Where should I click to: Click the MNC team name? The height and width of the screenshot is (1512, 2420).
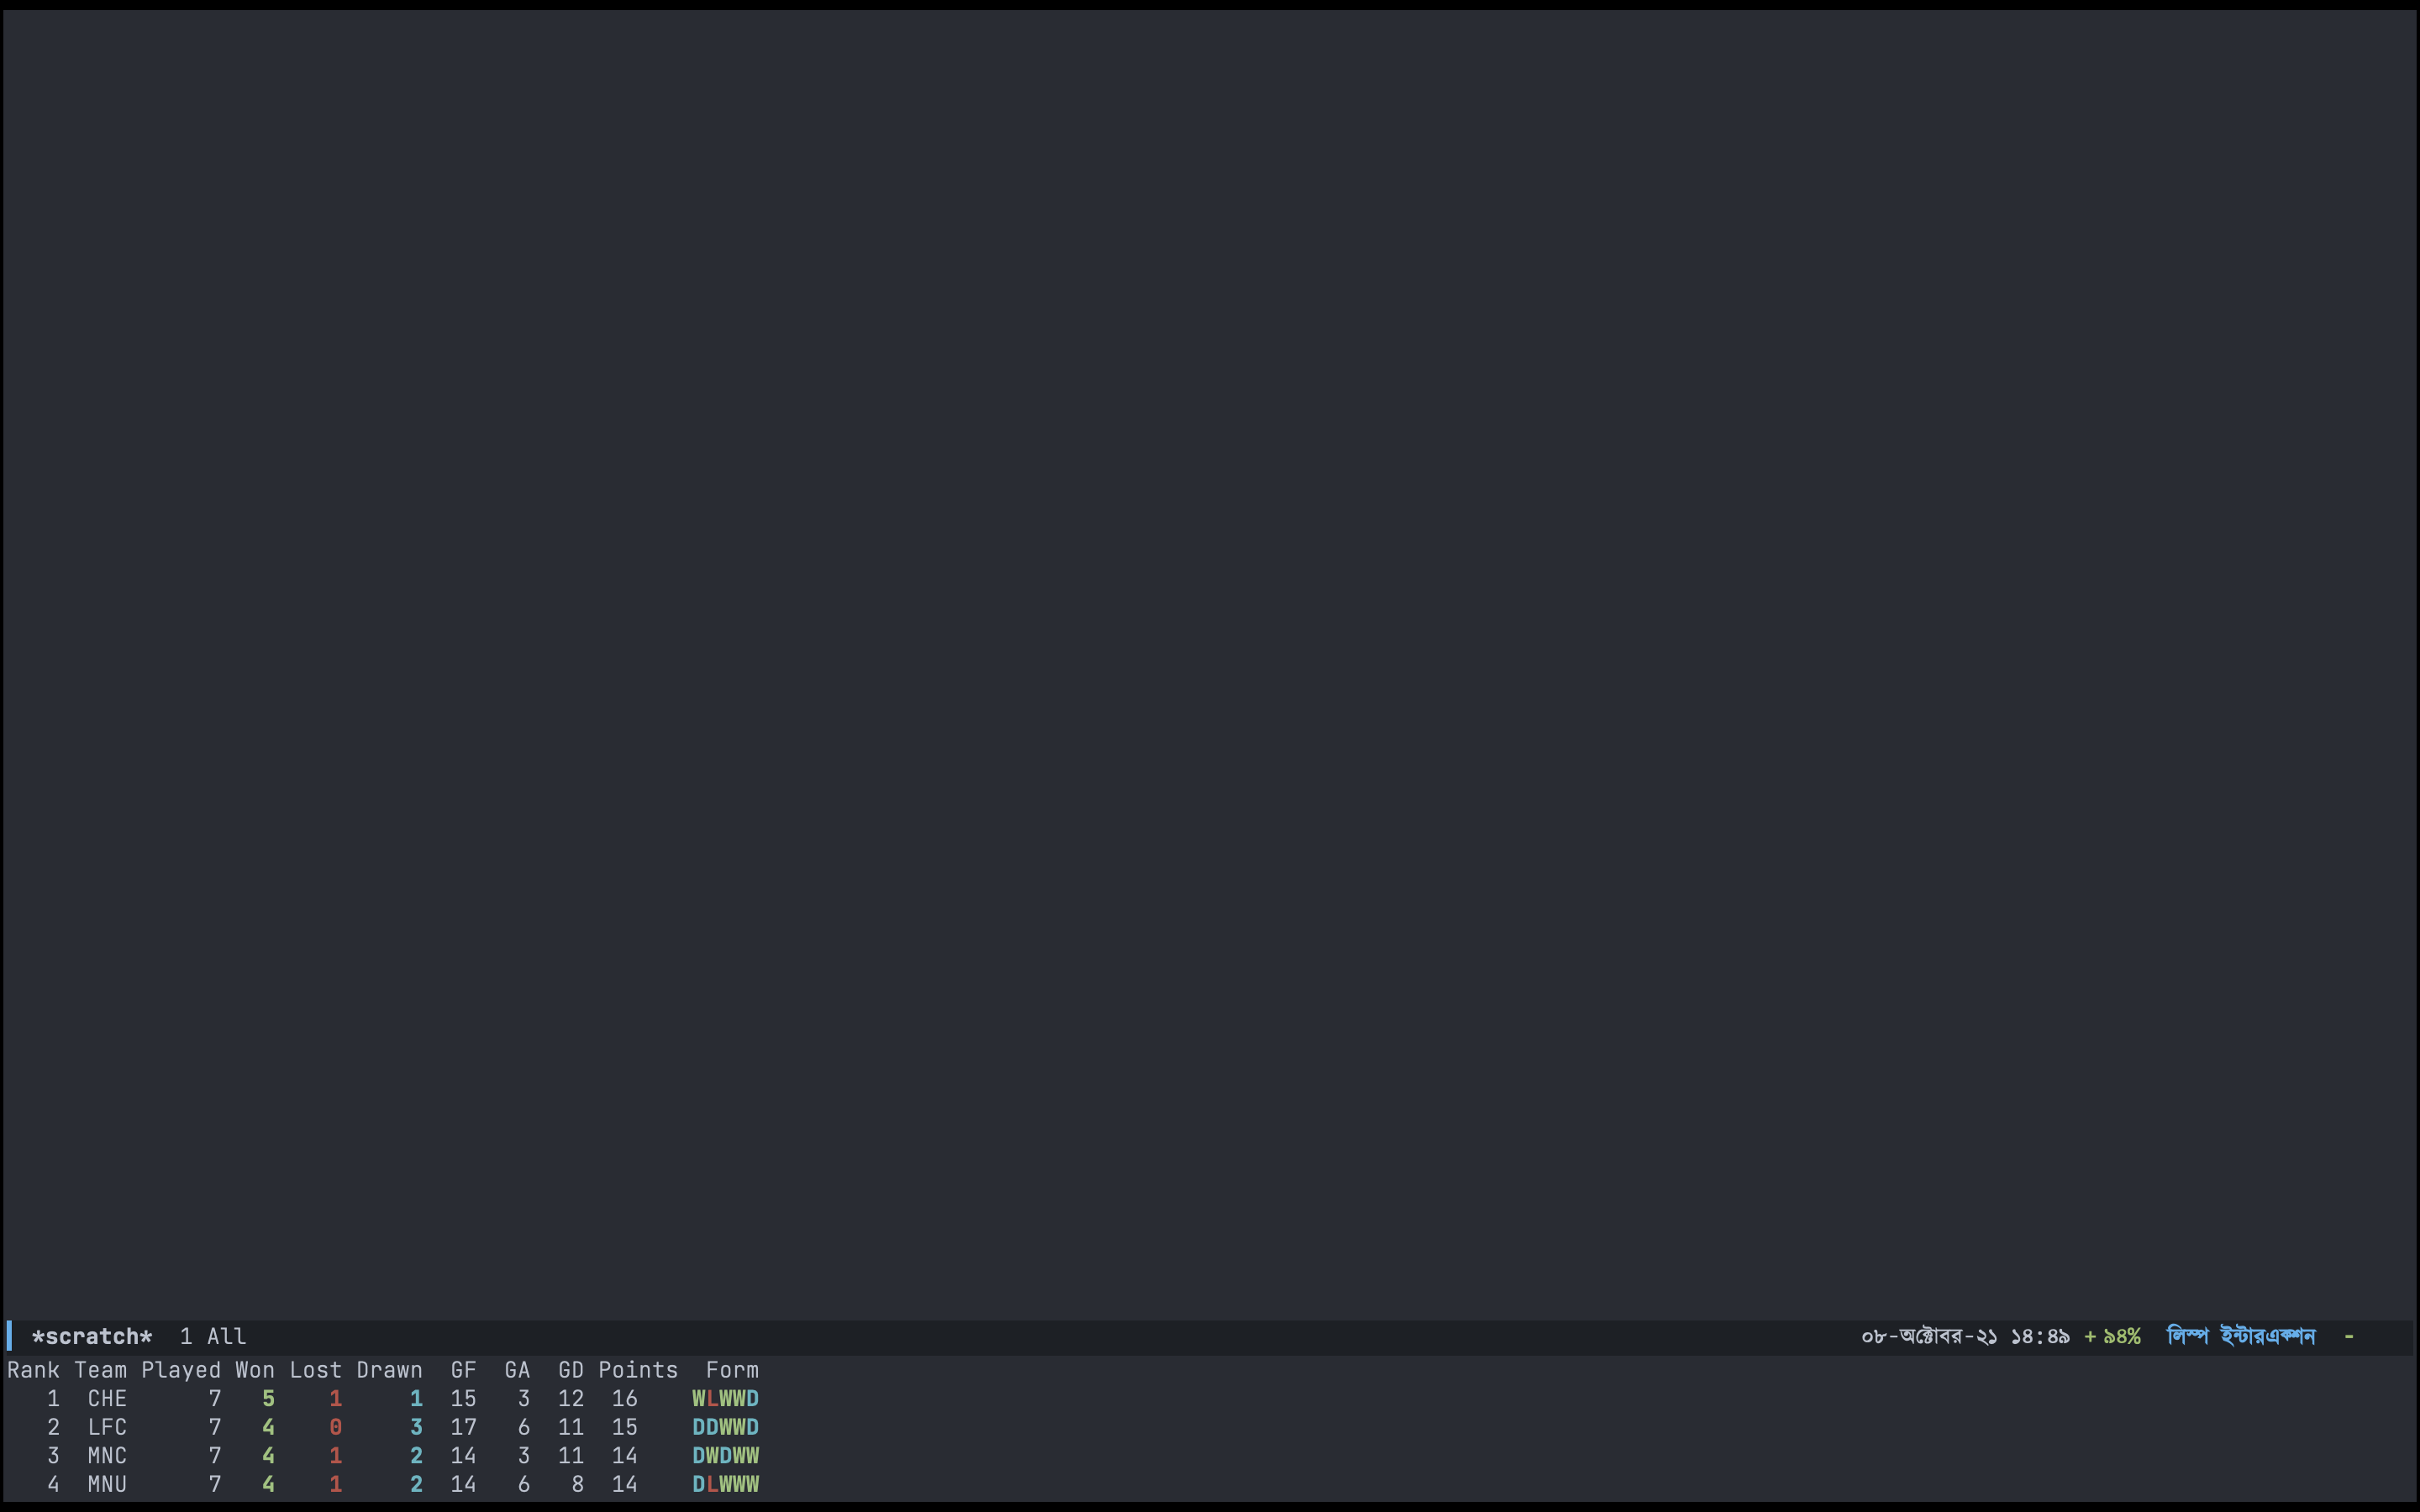(x=107, y=1456)
